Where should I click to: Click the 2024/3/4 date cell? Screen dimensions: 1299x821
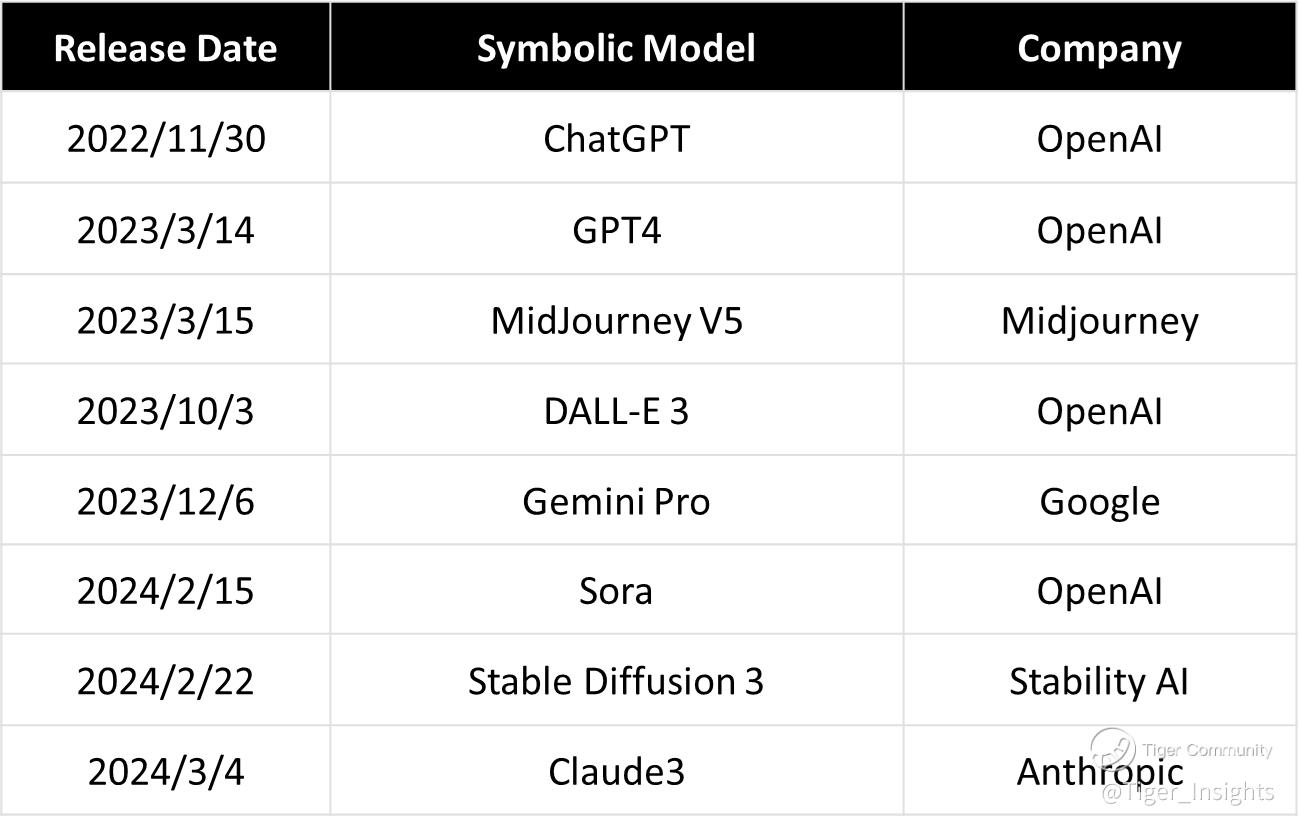[166, 772]
